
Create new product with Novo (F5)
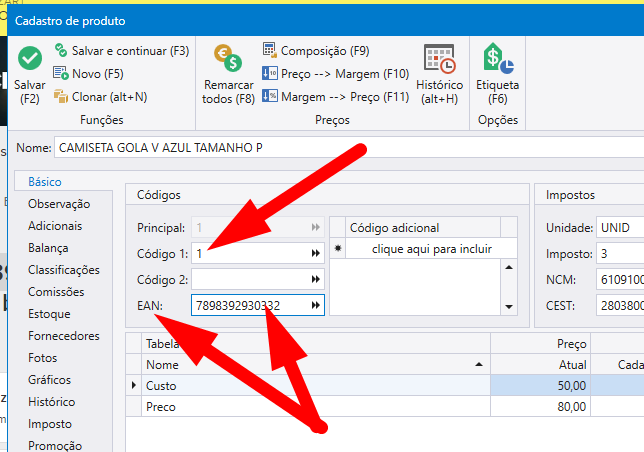point(61,73)
